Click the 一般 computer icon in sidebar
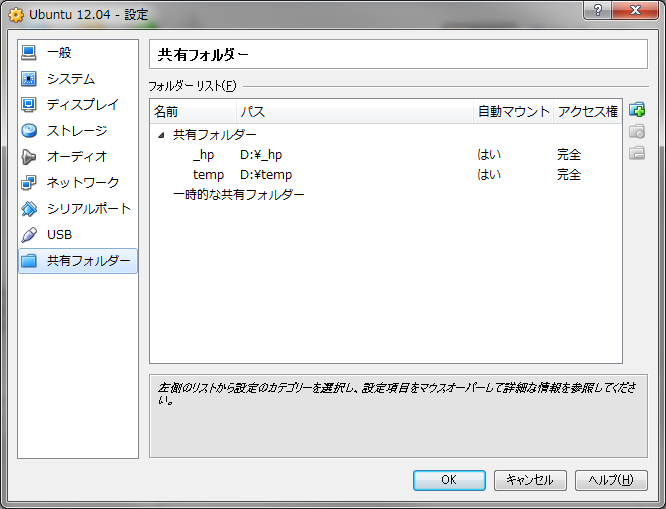The image size is (666, 509). pos(29,53)
